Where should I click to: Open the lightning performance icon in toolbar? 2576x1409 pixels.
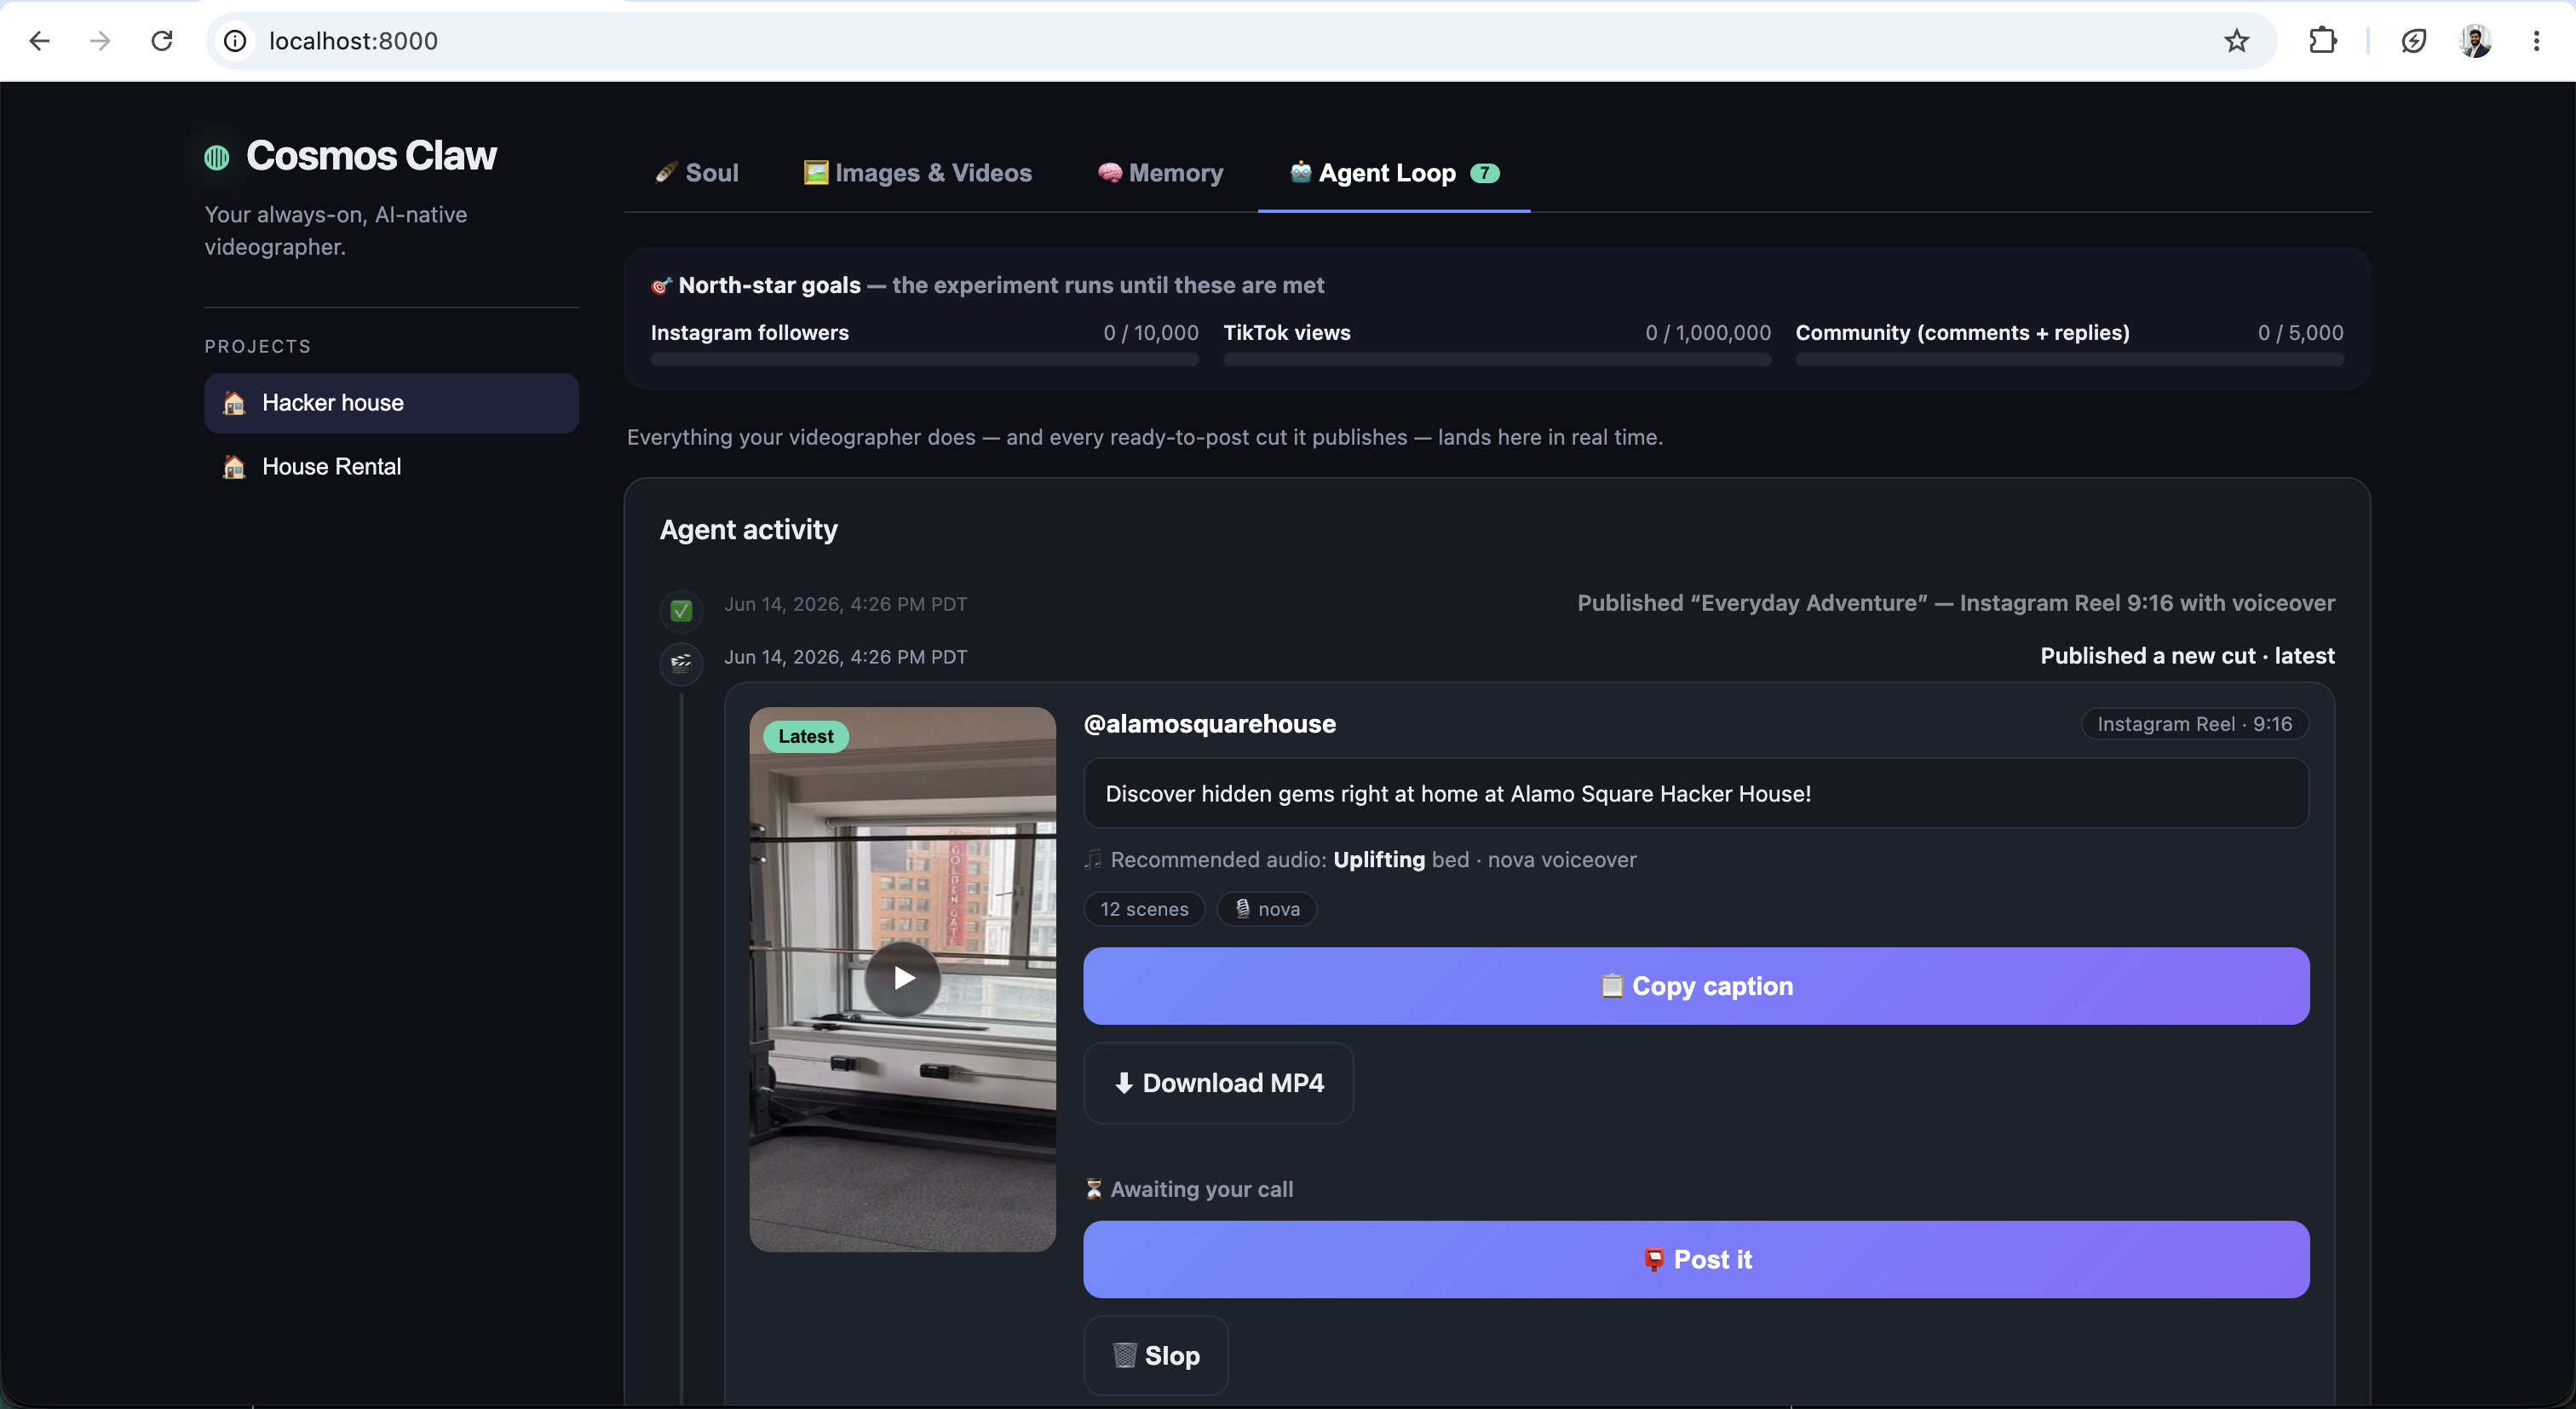point(2413,41)
